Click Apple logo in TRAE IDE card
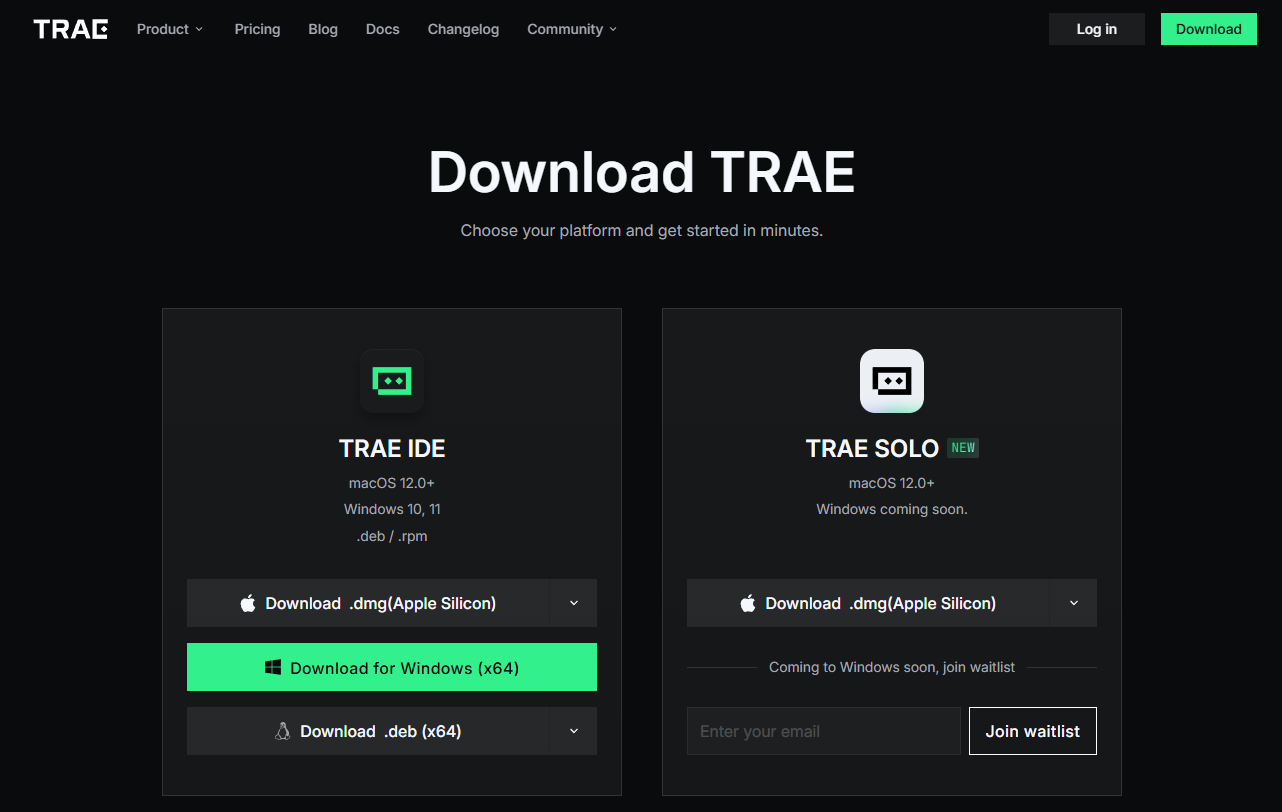 [248, 603]
